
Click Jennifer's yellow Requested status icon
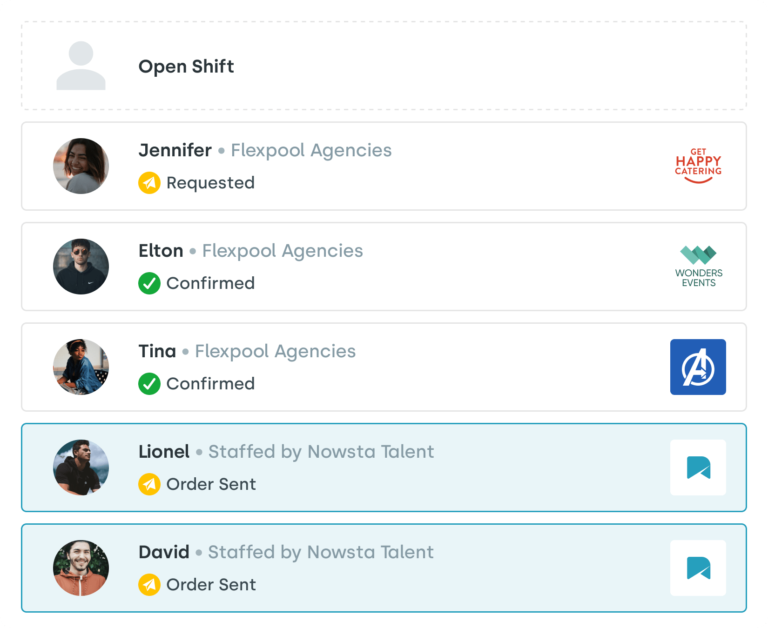point(149,183)
